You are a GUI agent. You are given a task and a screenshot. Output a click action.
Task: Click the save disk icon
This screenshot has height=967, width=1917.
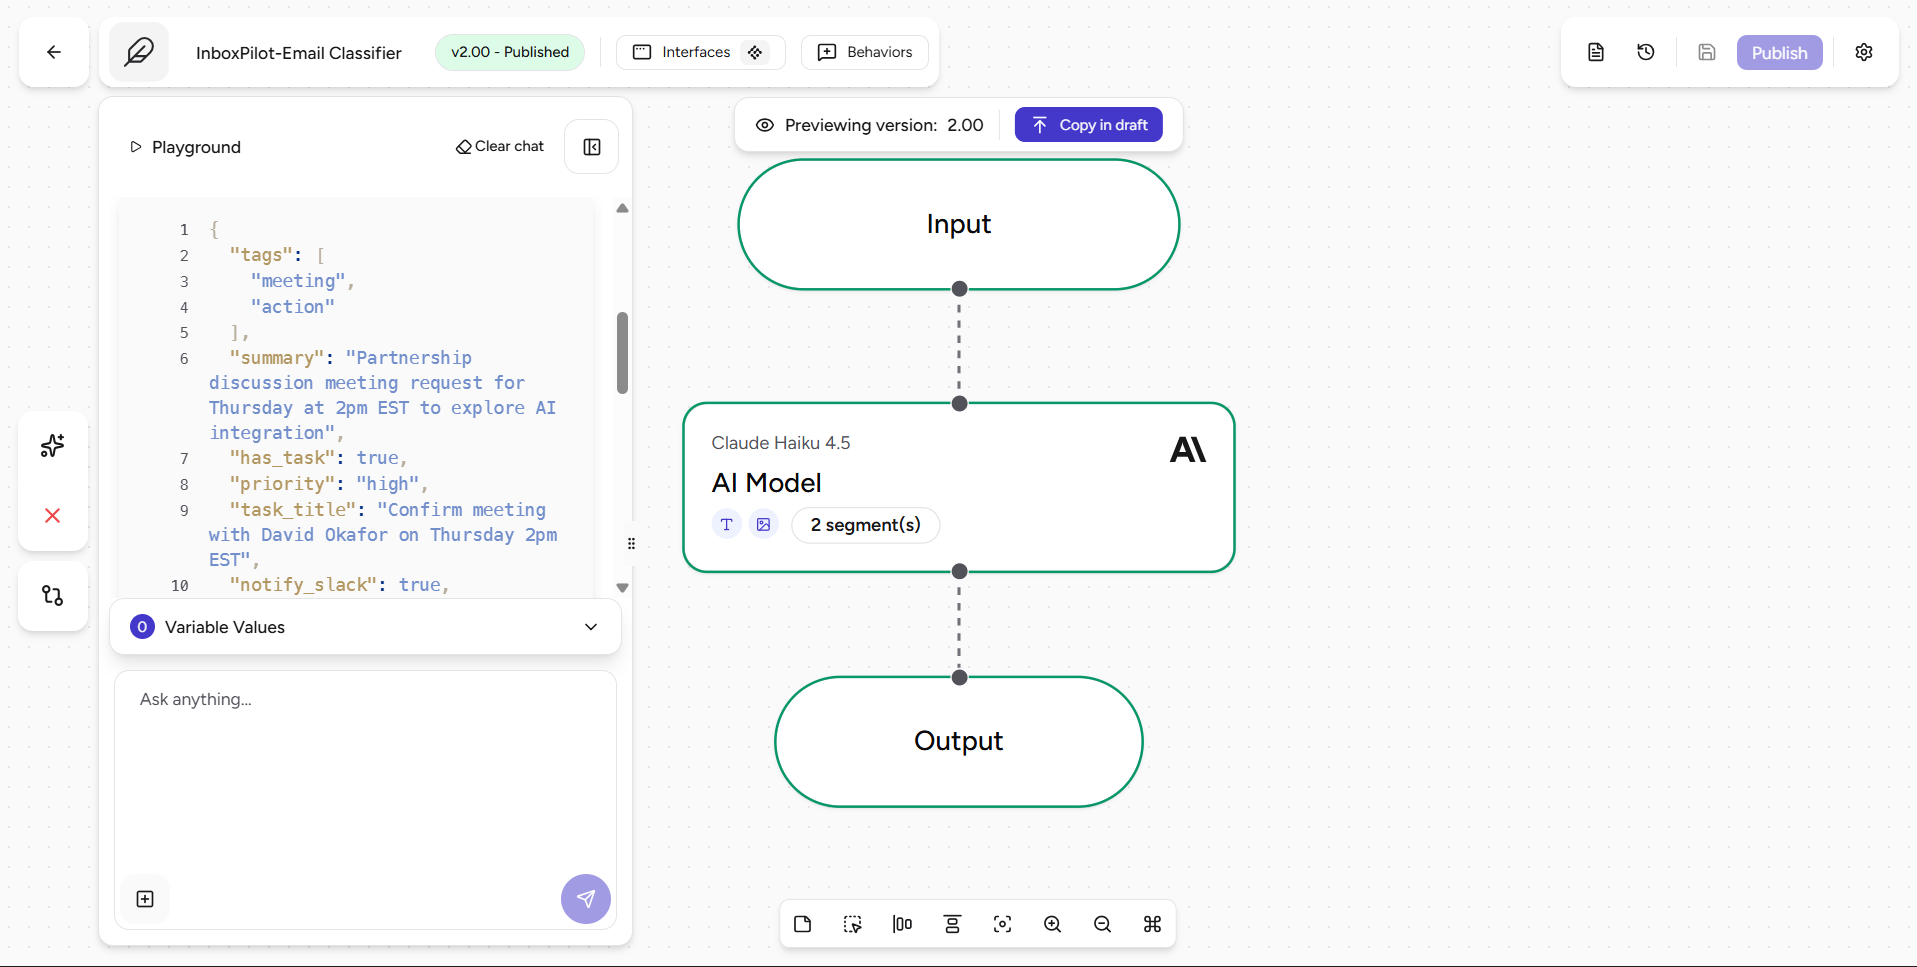(1707, 52)
